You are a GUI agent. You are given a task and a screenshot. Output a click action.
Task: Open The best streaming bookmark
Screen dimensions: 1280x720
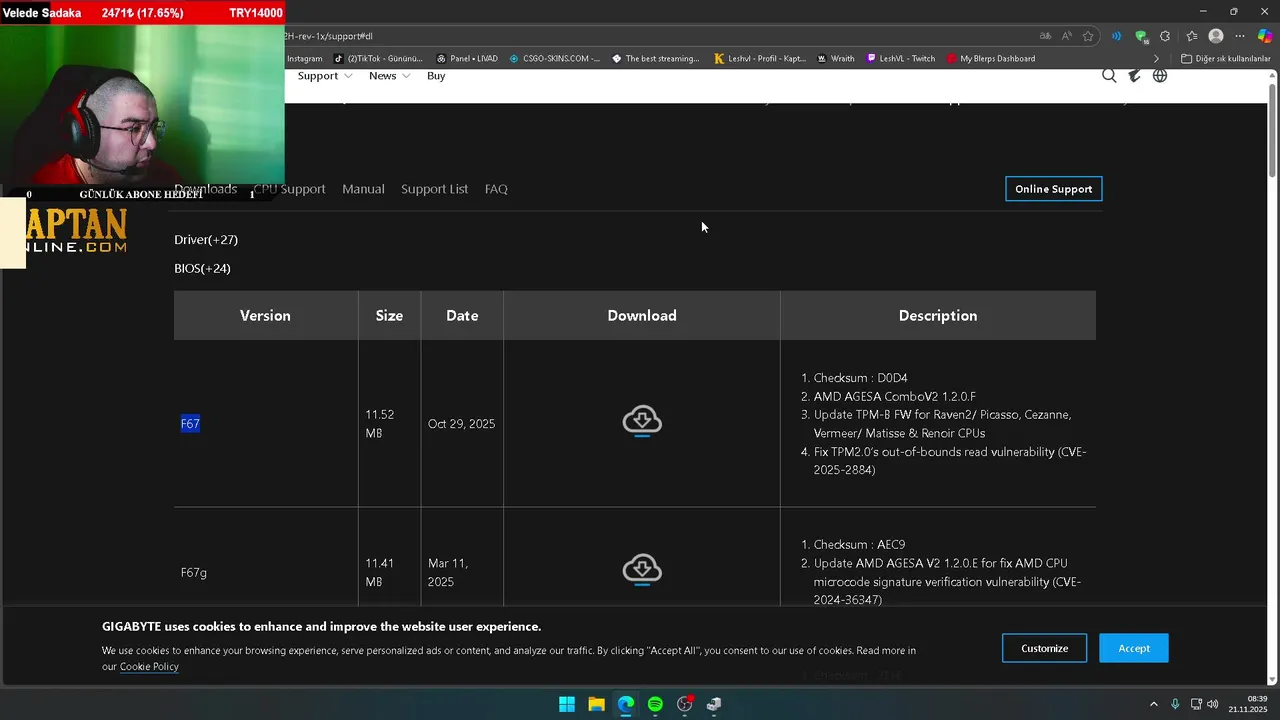pyautogui.click(x=656, y=59)
